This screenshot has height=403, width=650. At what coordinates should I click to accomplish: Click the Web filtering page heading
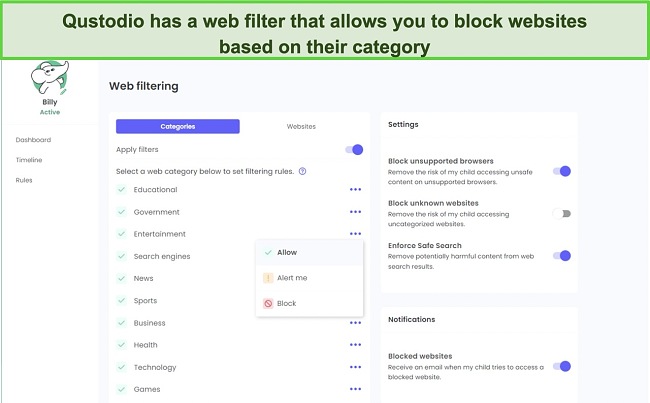pos(144,86)
